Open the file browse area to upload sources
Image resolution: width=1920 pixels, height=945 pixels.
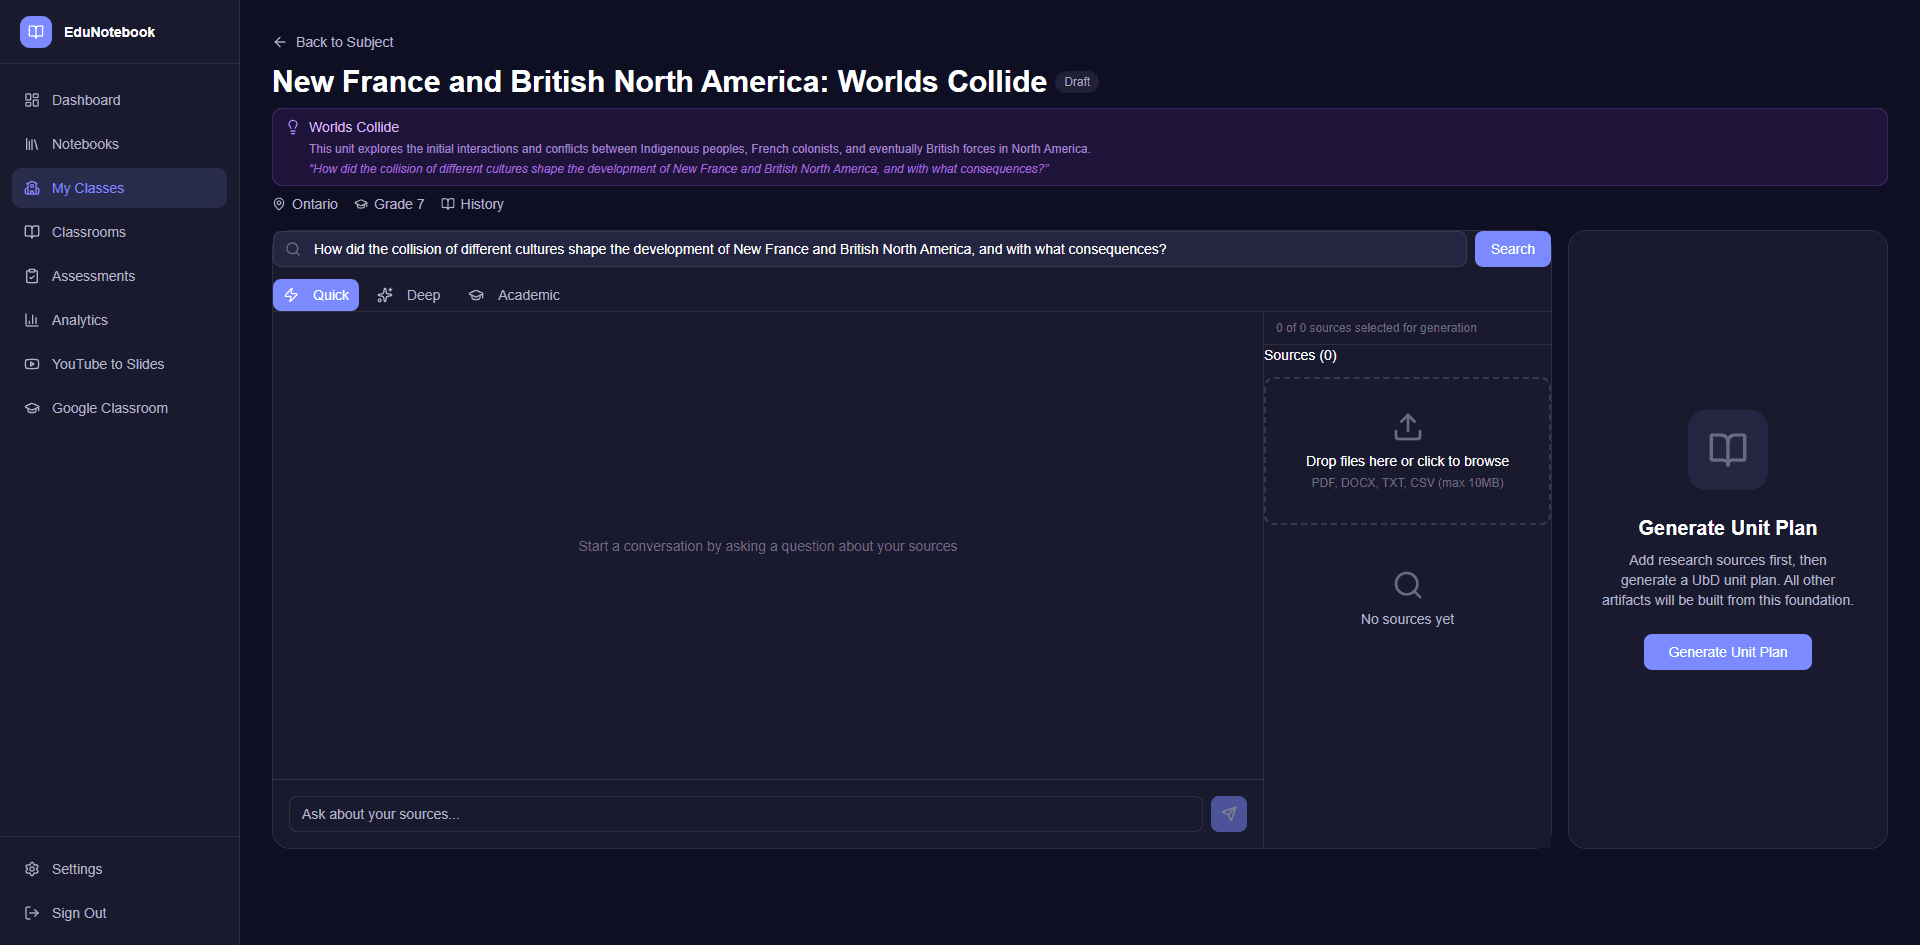1406,450
